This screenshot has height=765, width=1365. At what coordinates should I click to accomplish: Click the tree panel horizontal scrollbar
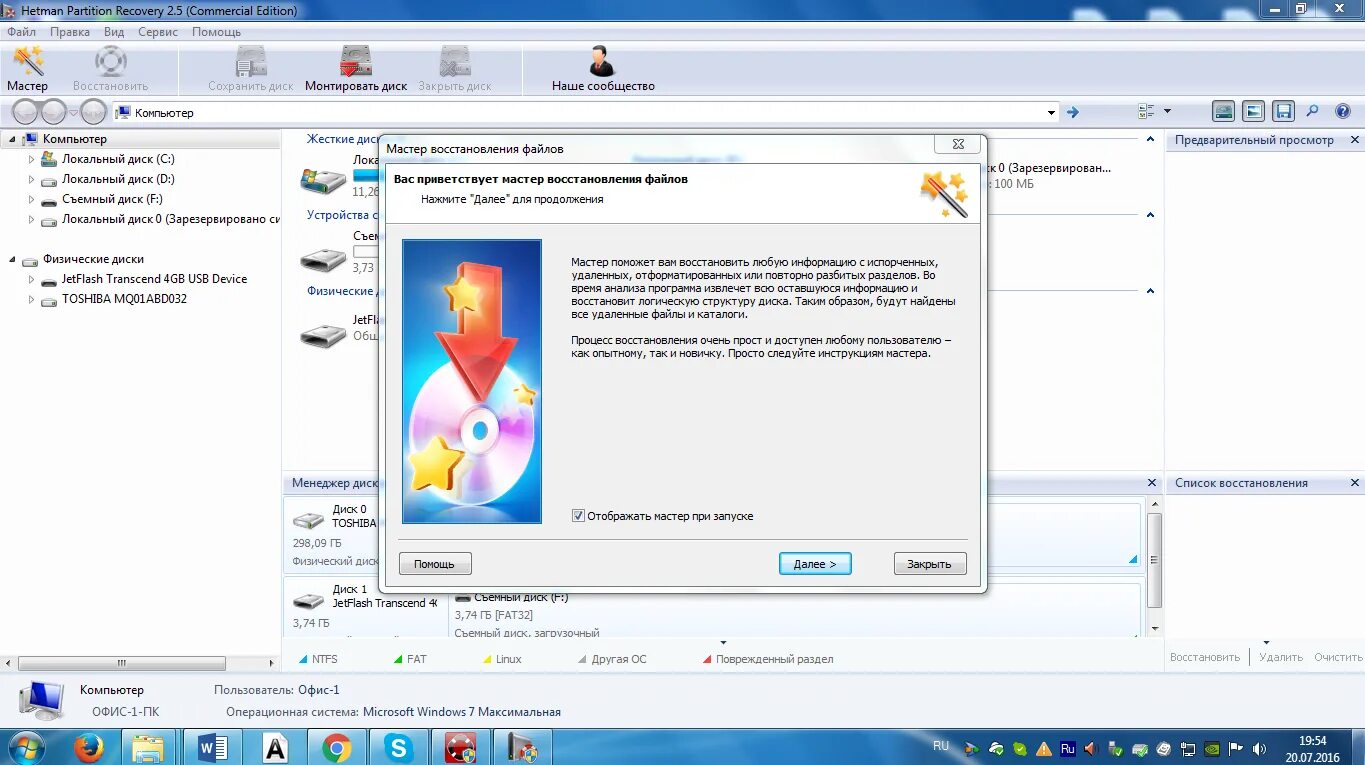(x=121, y=663)
